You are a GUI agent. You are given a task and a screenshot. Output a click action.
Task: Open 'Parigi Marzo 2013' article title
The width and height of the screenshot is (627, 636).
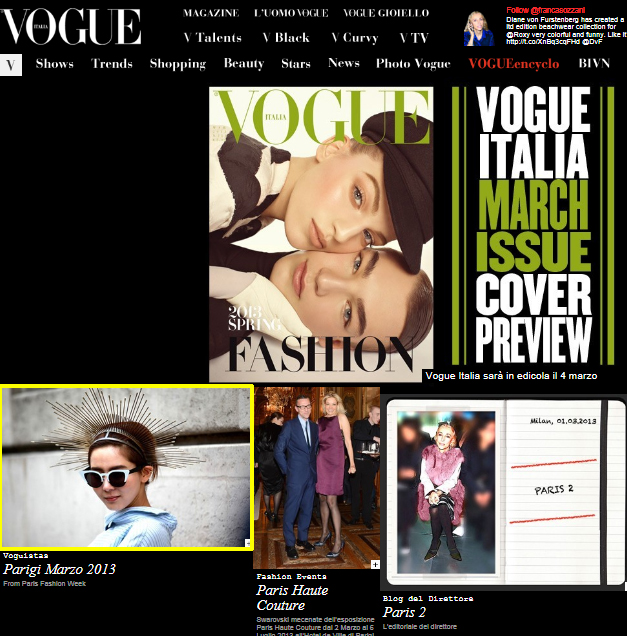[x=59, y=569]
